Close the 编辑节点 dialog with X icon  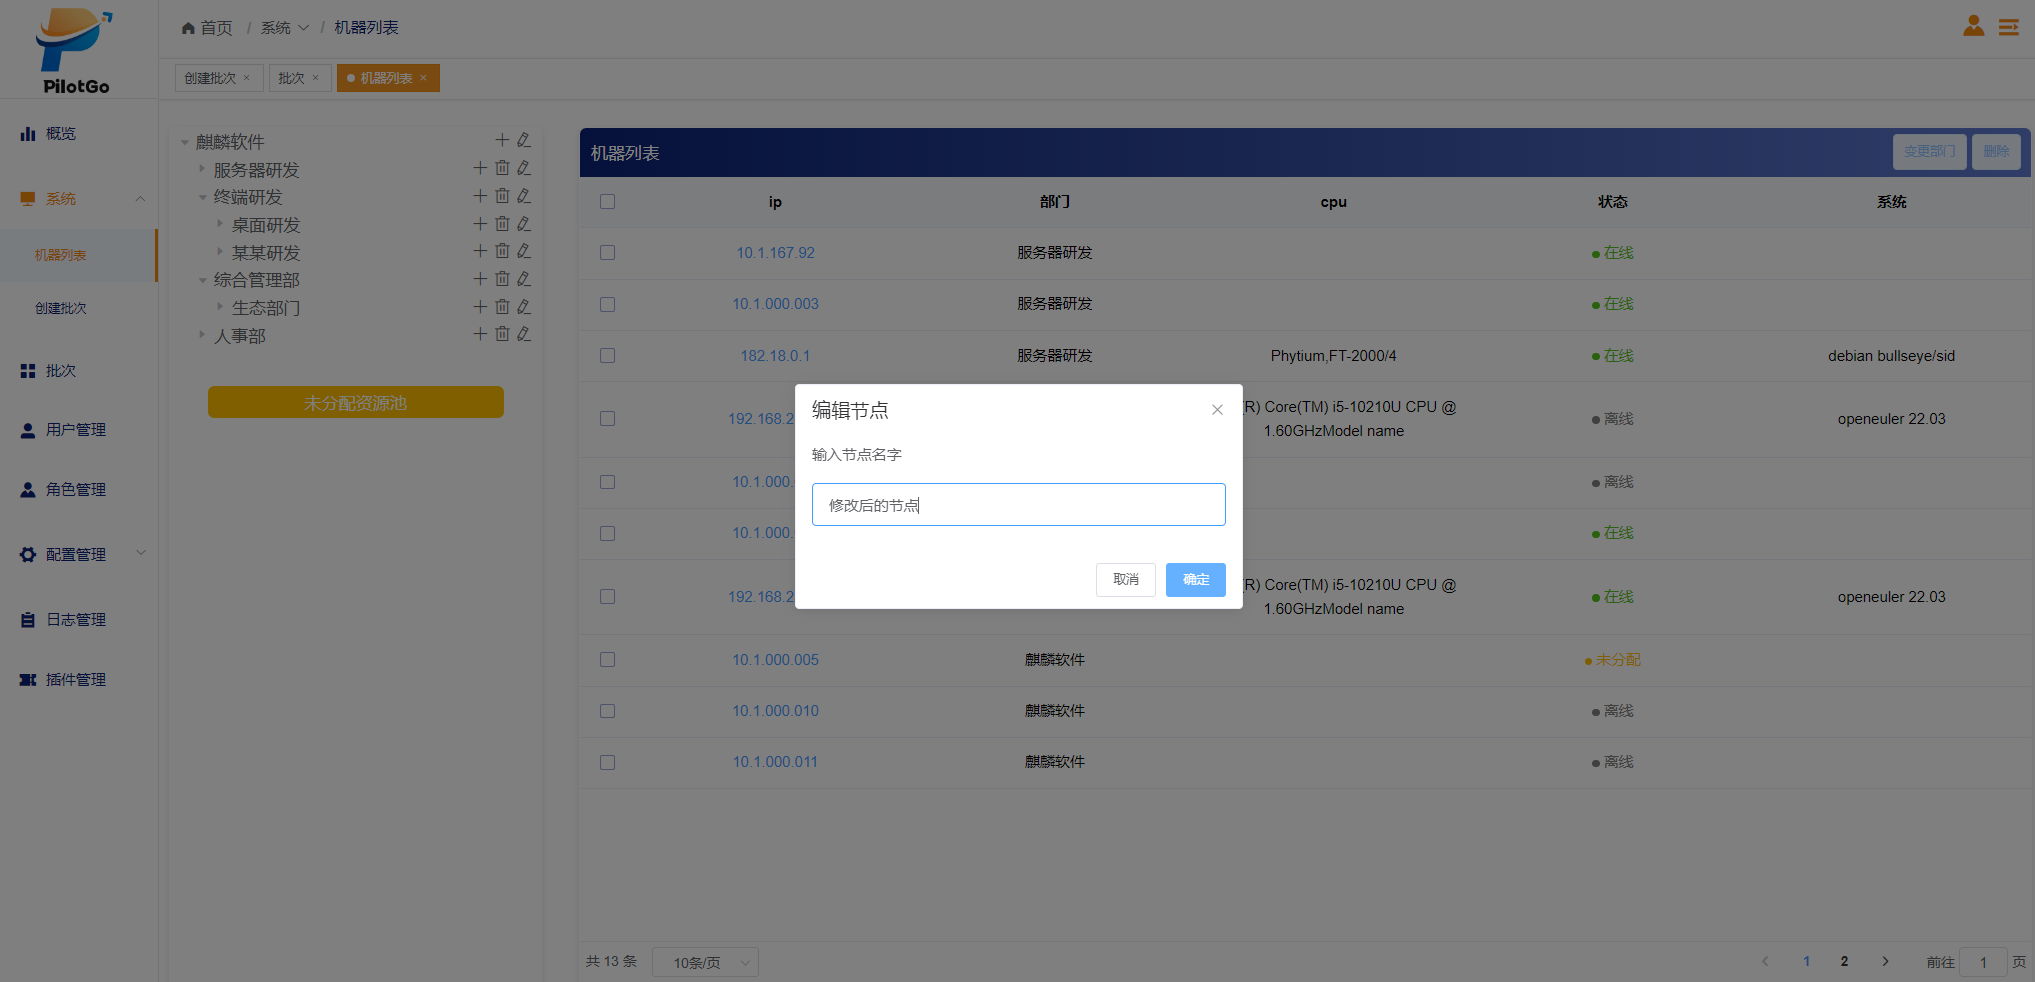1217,410
